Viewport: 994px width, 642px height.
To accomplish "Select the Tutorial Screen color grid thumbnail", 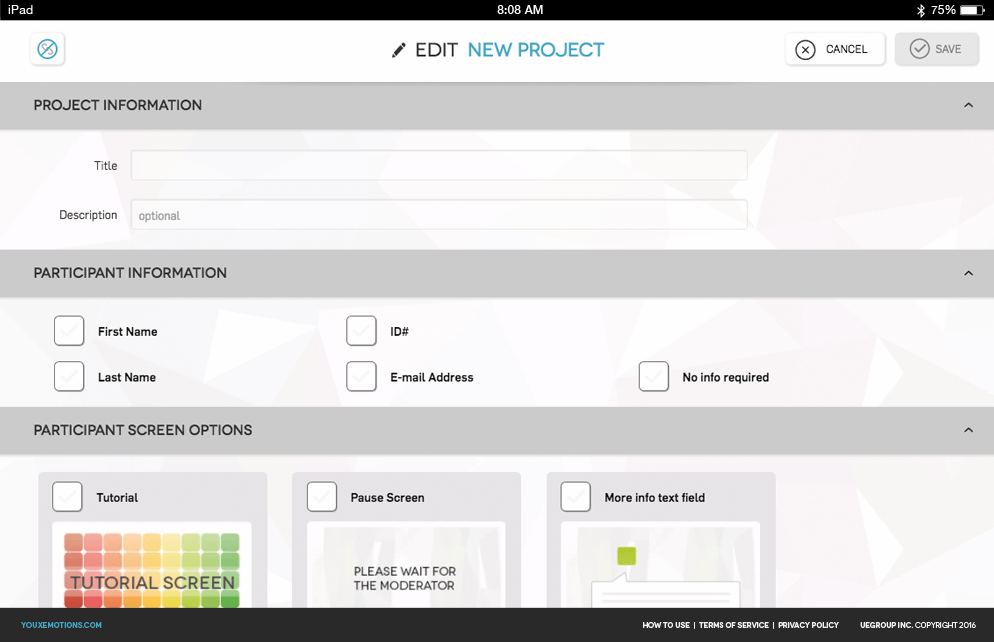I will 152,568.
